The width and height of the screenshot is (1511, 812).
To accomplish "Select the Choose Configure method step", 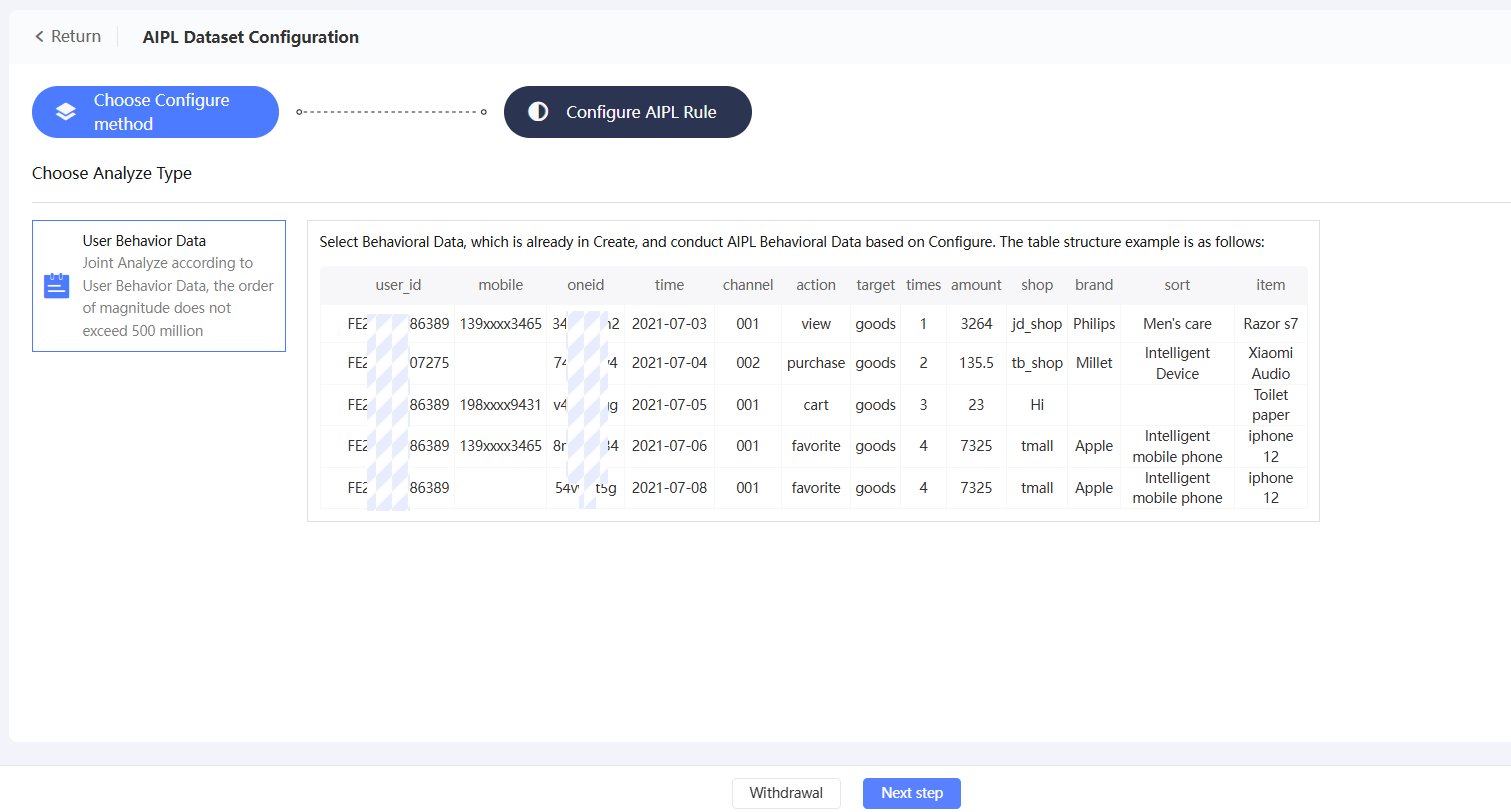I will coord(155,112).
